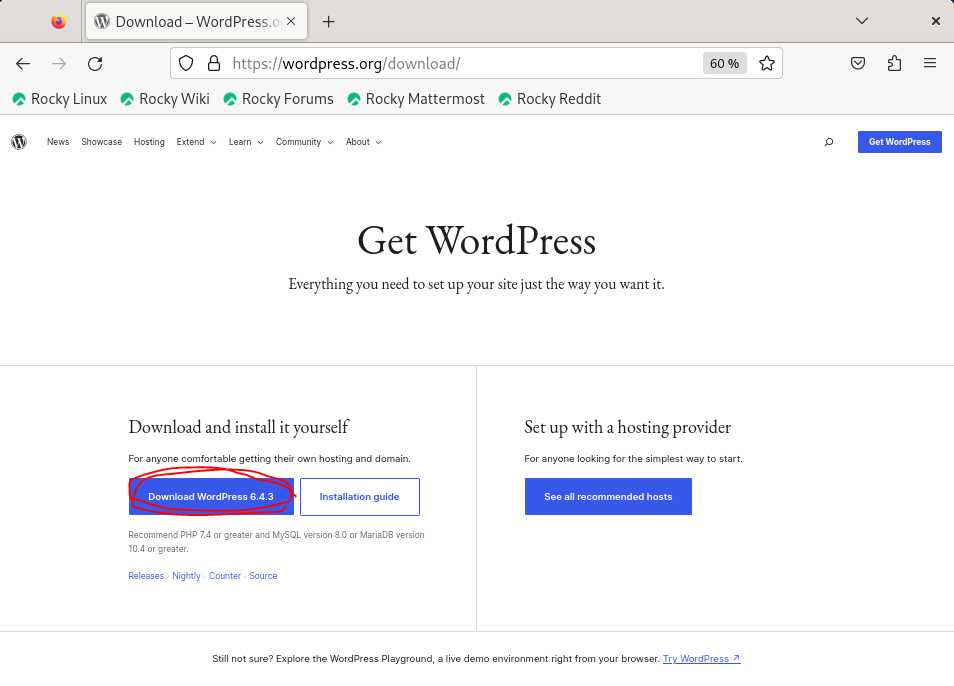Click the forward navigation arrow
Screen dimensions: 954x686
pyautogui.click(x=59, y=63)
